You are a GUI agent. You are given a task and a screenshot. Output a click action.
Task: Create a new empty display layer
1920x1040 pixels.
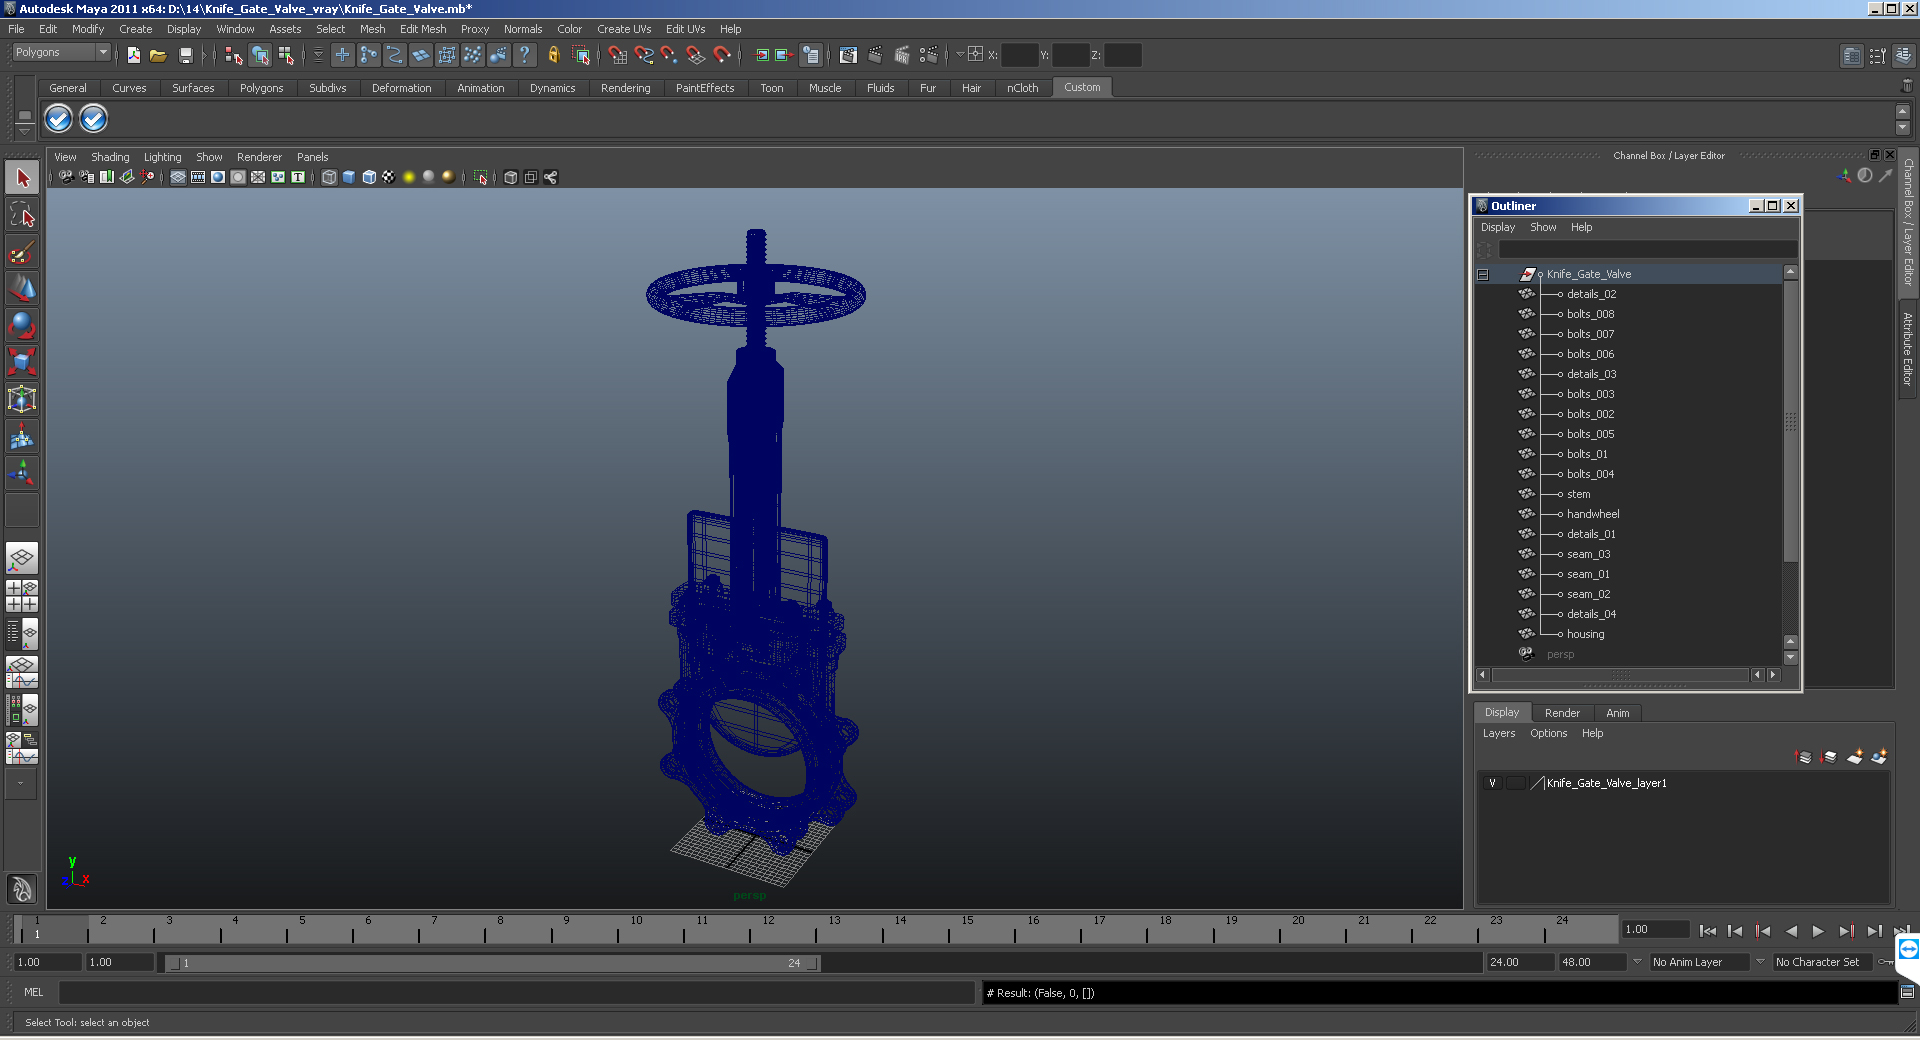pyautogui.click(x=1854, y=757)
